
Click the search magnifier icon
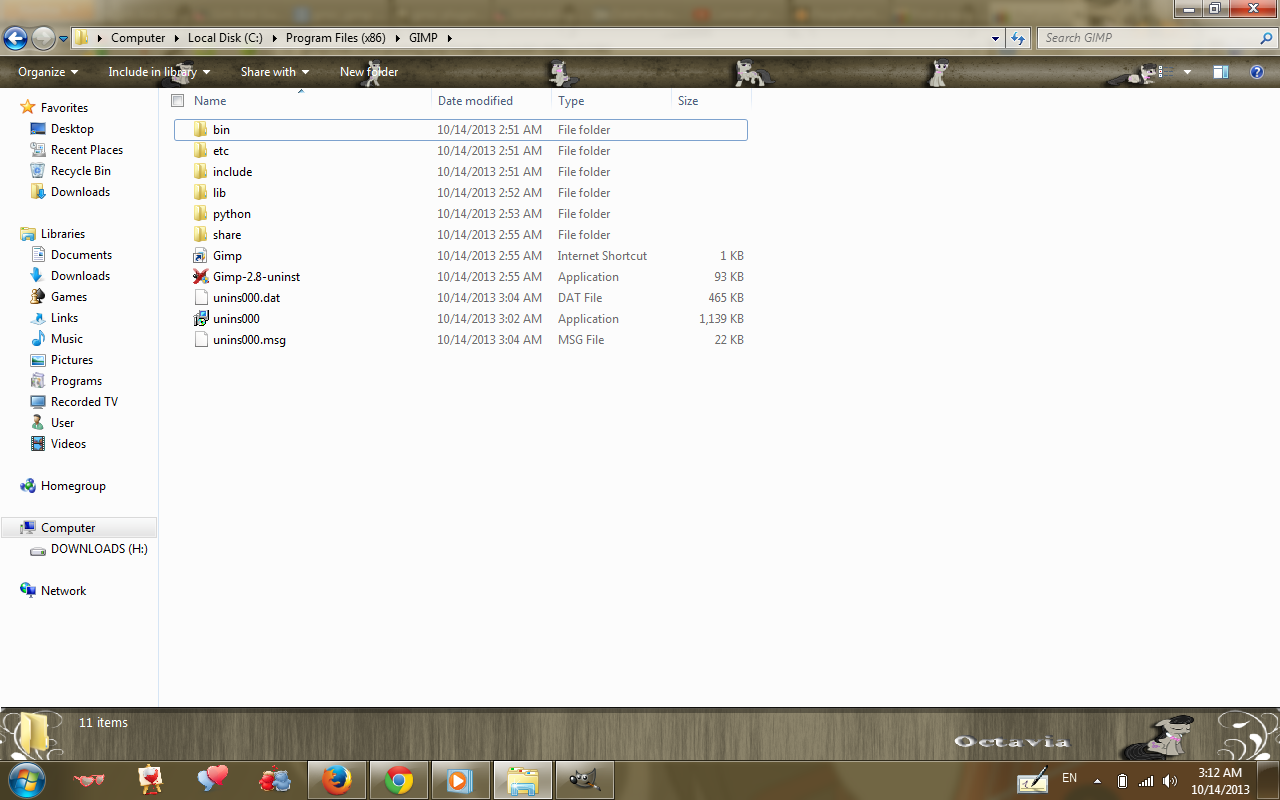1266,38
